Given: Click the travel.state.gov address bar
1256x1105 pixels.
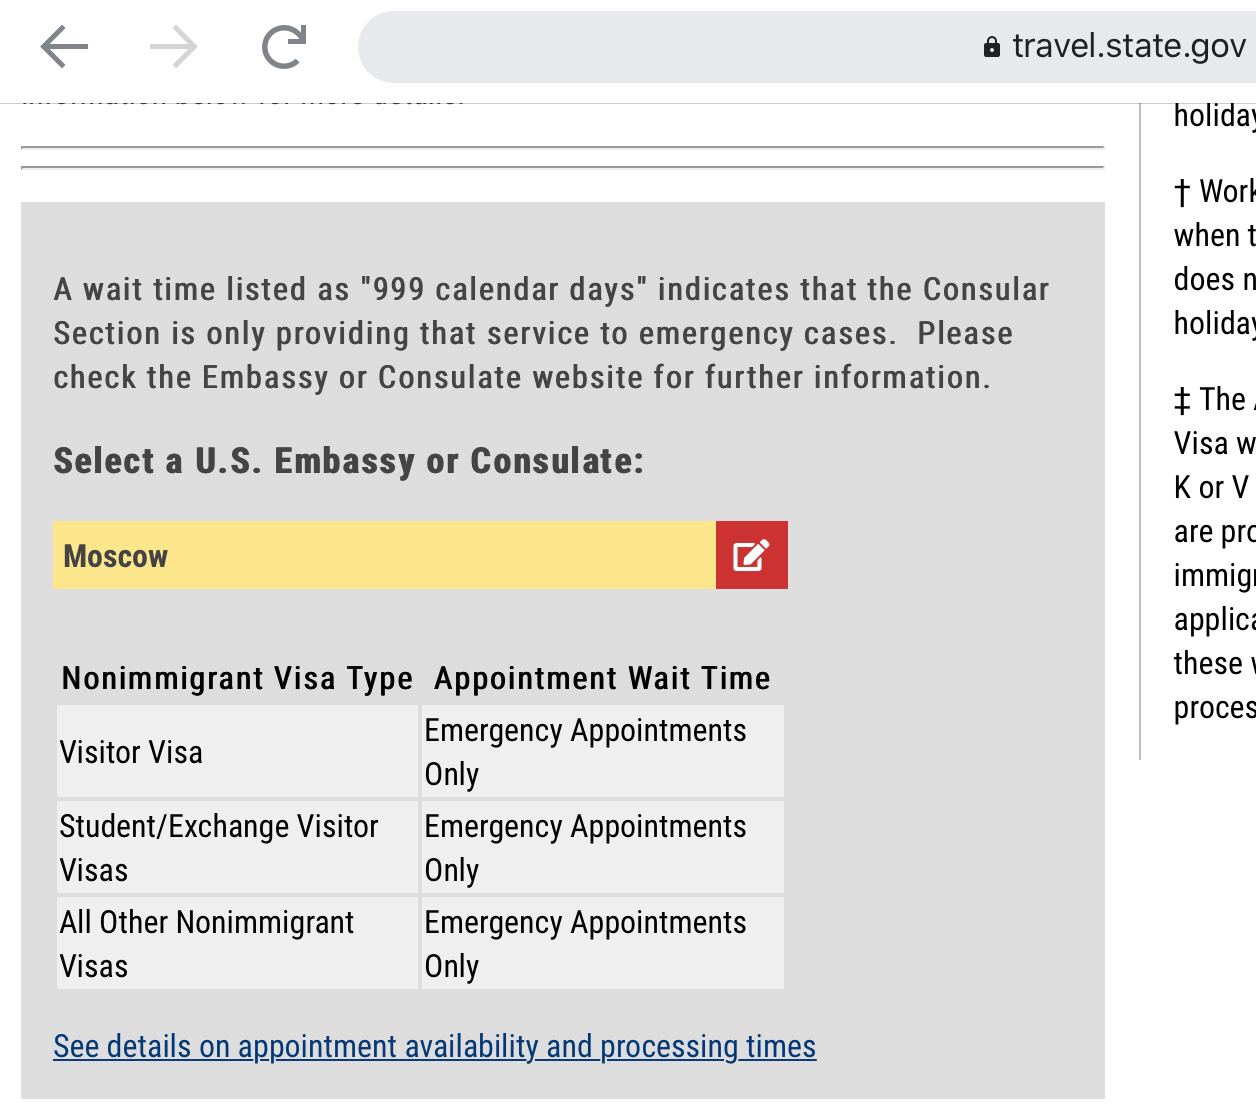Looking at the screenshot, I should pyautogui.click(x=807, y=47).
